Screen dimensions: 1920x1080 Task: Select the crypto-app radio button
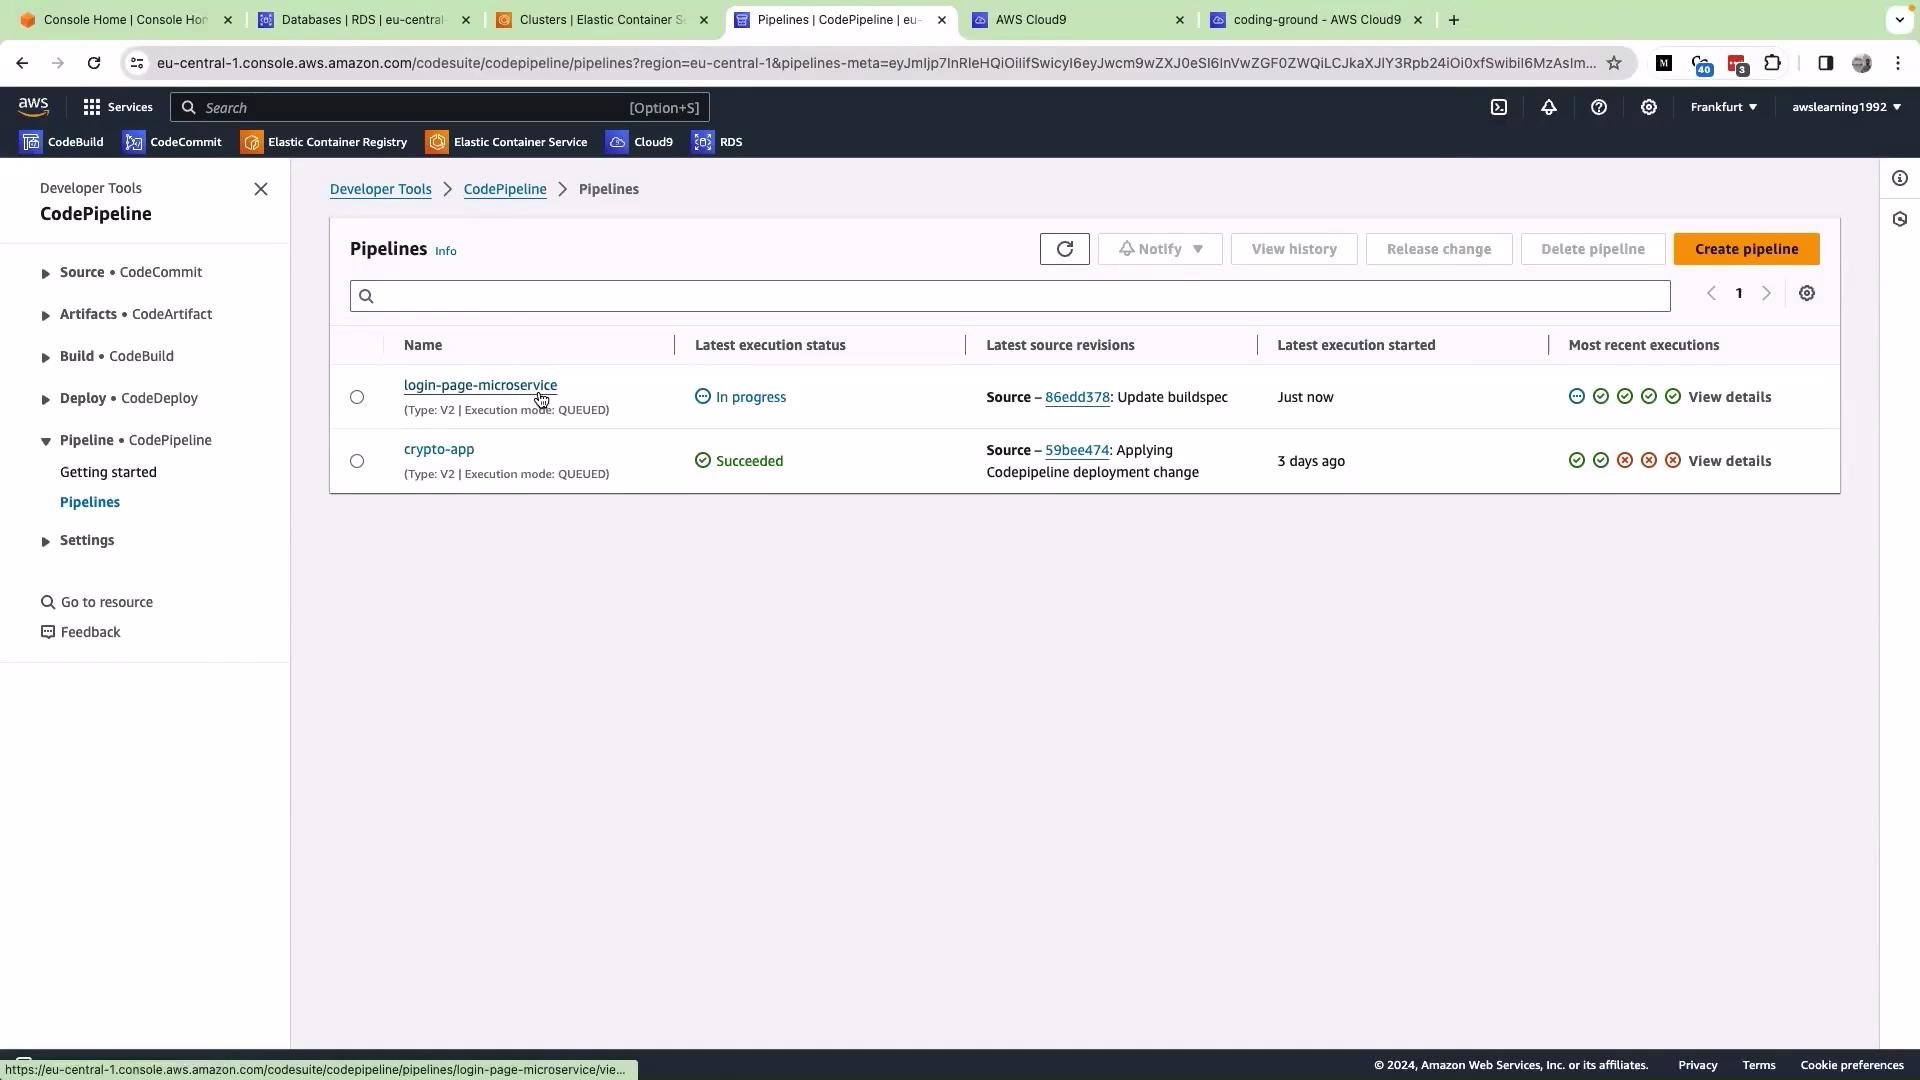pyautogui.click(x=357, y=462)
